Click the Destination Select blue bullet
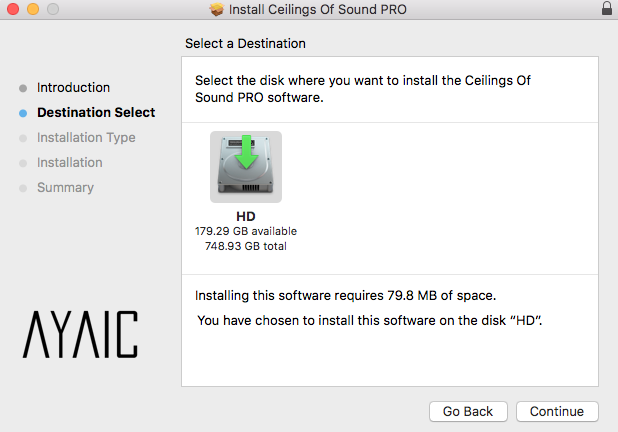The width and height of the screenshot is (618, 432). pyautogui.click(x=23, y=113)
